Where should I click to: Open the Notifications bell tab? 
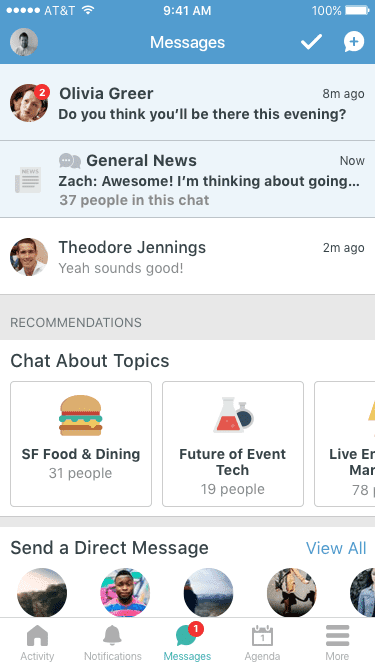coord(113,643)
